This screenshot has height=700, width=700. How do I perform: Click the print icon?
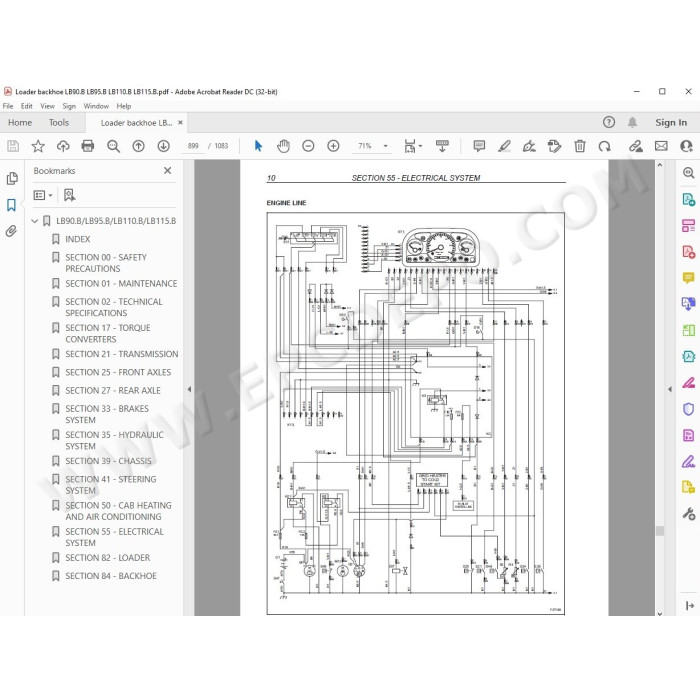(x=88, y=146)
